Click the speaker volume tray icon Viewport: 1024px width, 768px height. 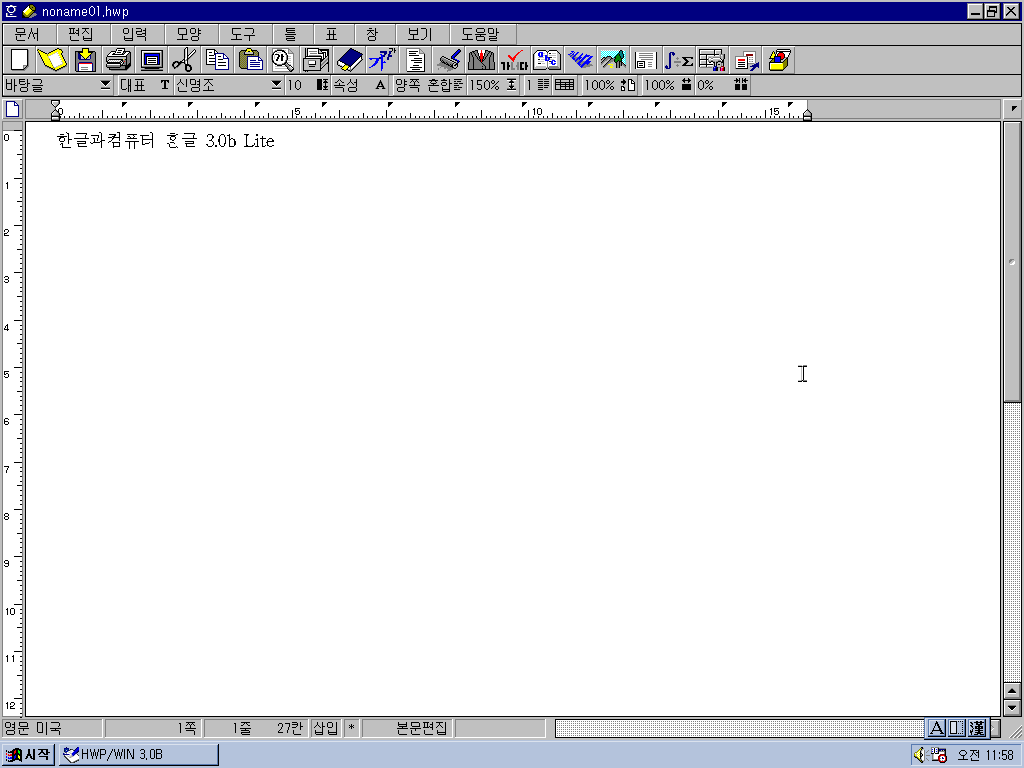pyautogui.click(x=920, y=755)
